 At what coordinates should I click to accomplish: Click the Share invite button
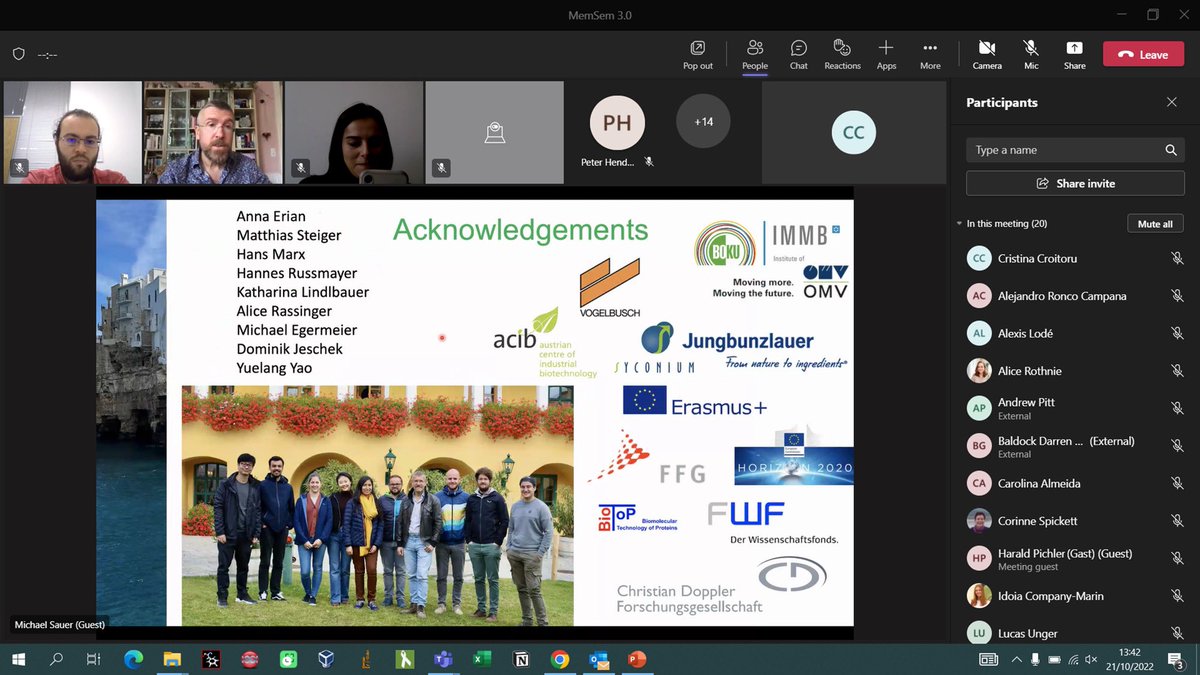tap(1075, 184)
